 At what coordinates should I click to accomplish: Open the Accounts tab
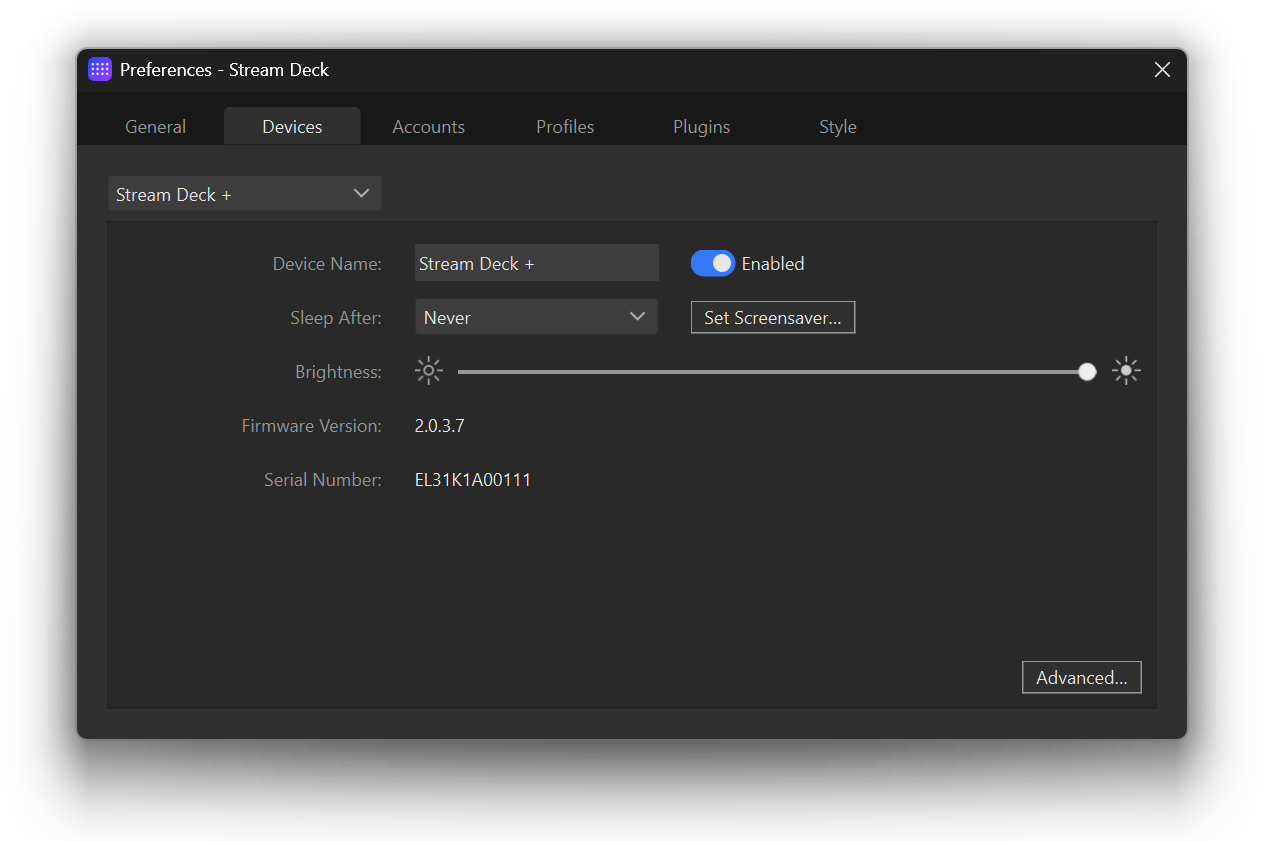428,127
